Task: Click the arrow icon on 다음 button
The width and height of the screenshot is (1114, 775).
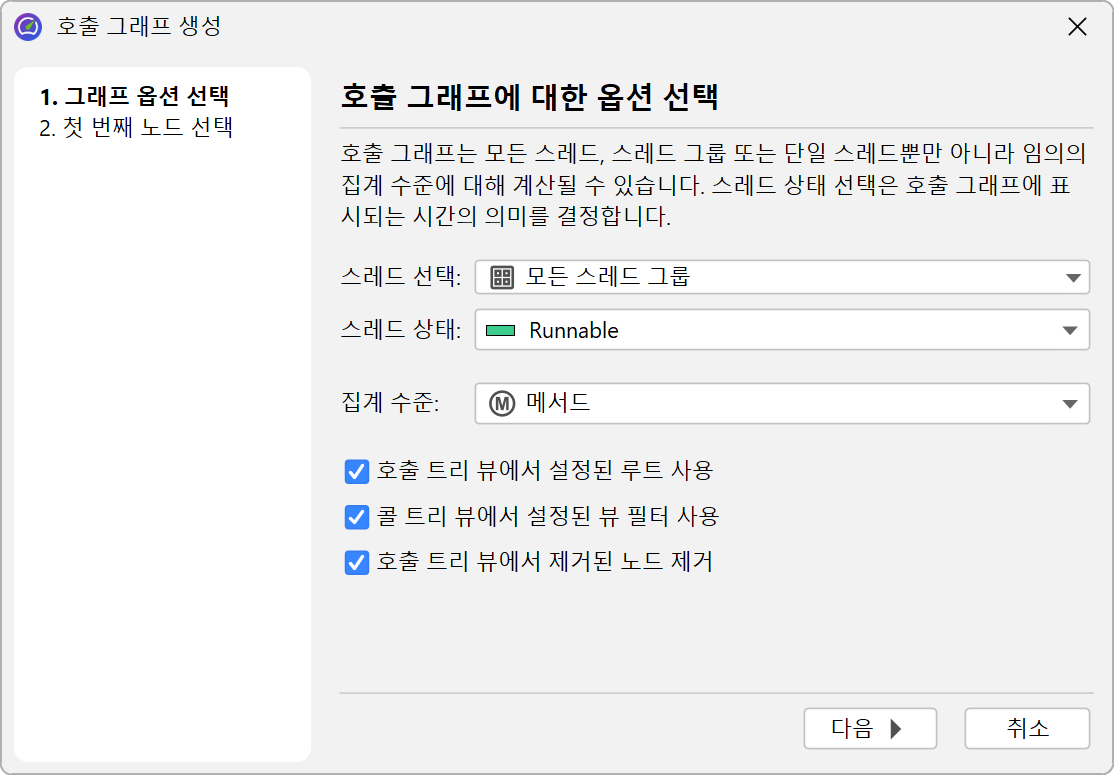Action: click(896, 729)
